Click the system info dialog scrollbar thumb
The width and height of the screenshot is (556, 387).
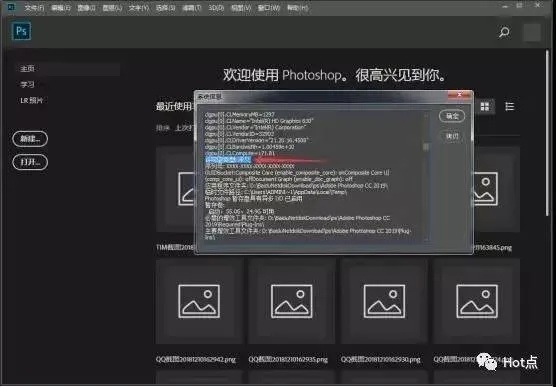pos(426,146)
